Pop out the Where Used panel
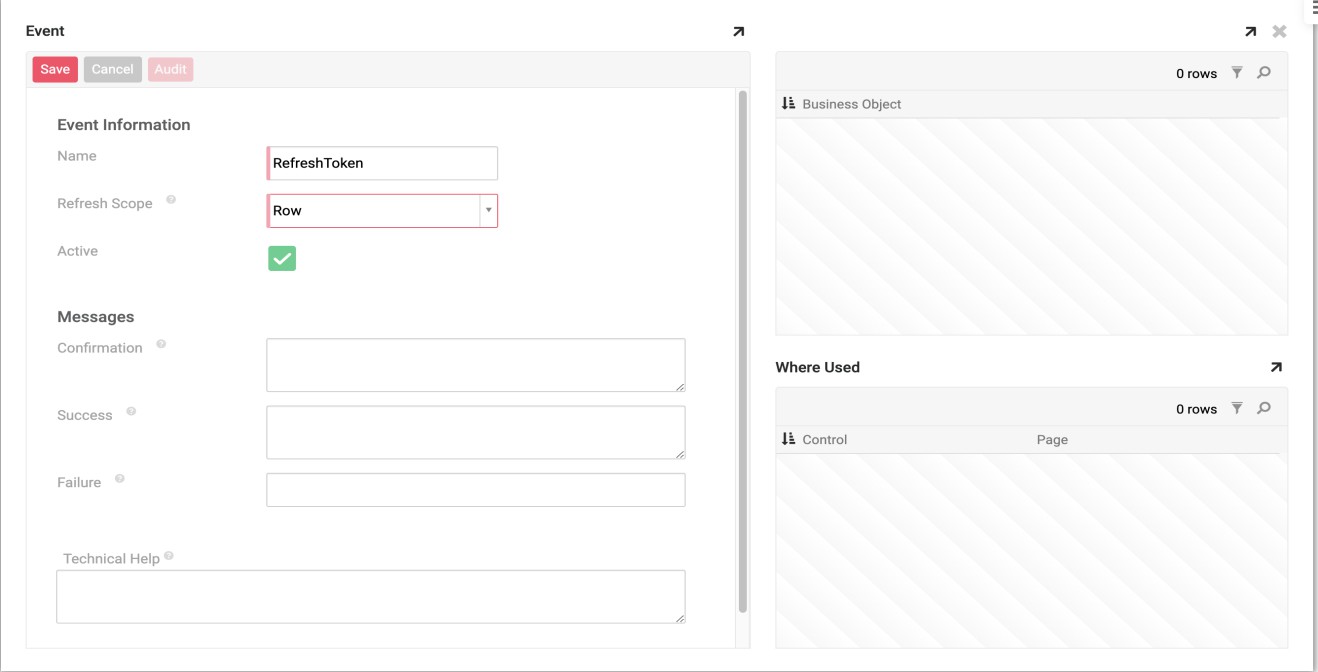Screen dimensions: 1318x672 coord(1276,367)
